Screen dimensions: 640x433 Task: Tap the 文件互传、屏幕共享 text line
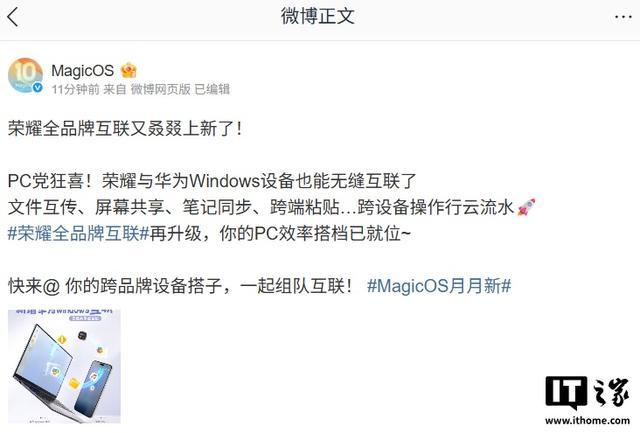[261, 207]
